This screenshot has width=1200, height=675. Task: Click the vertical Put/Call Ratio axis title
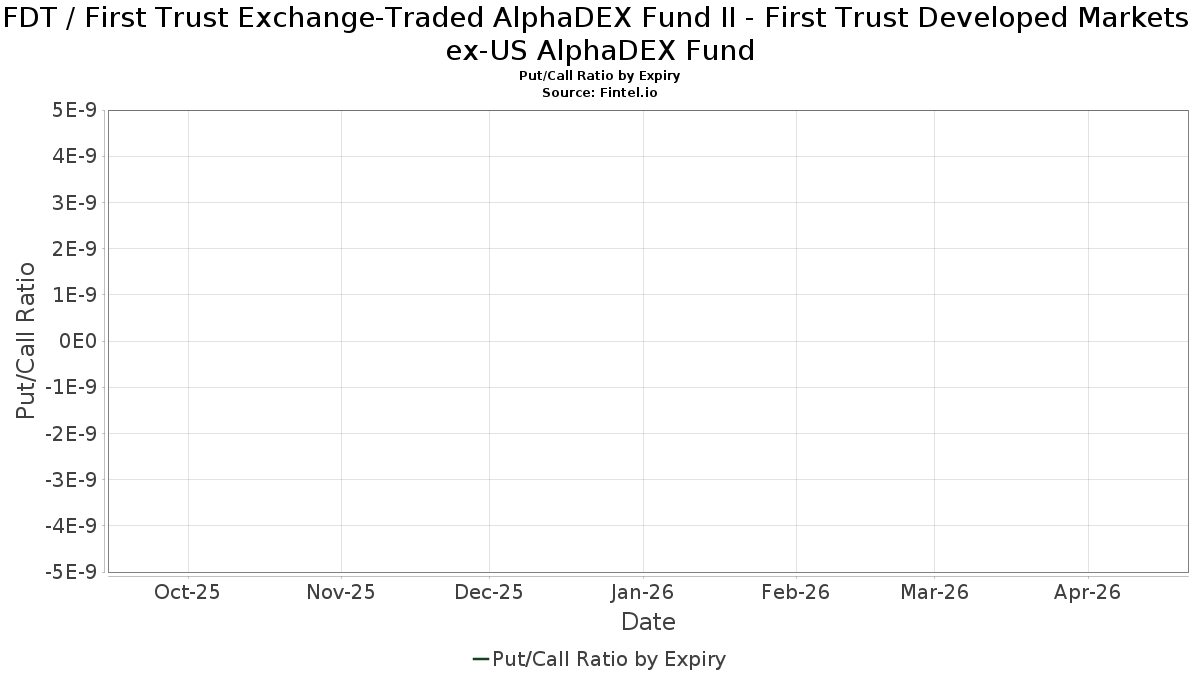point(26,340)
